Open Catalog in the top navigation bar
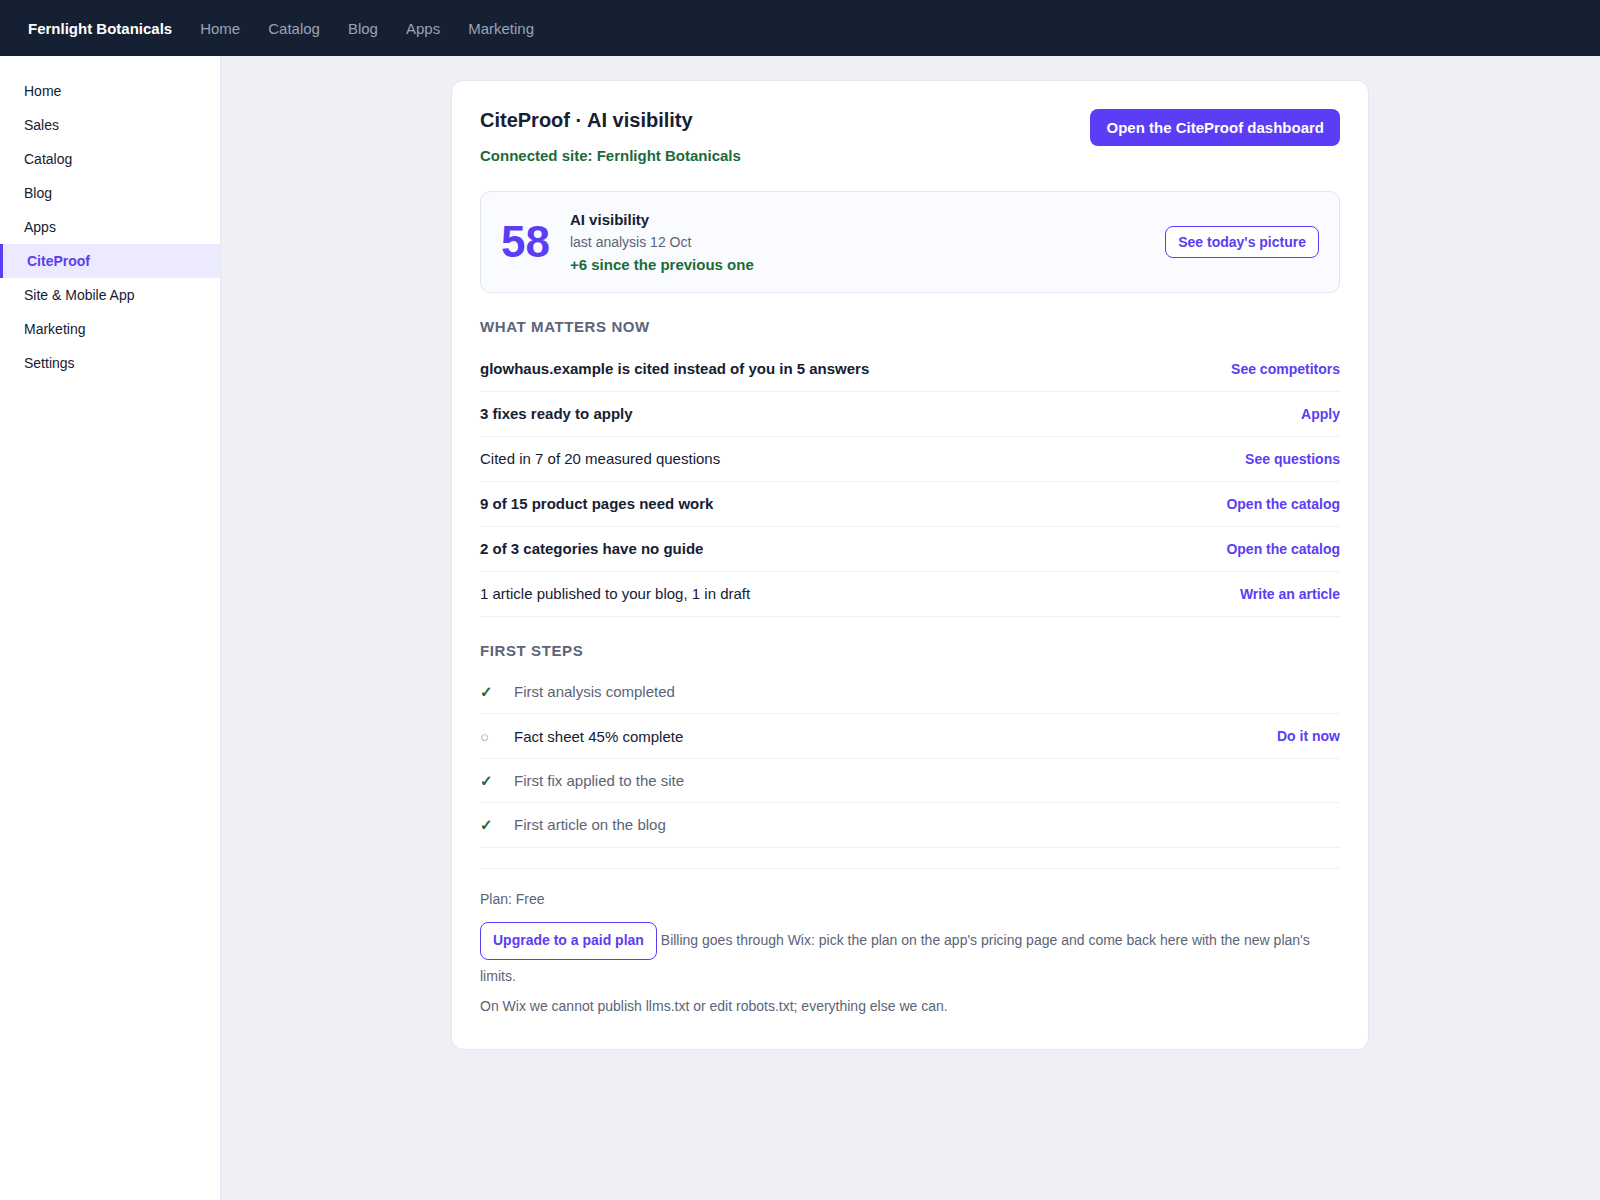1600x1200 pixels. click(294, 29)
